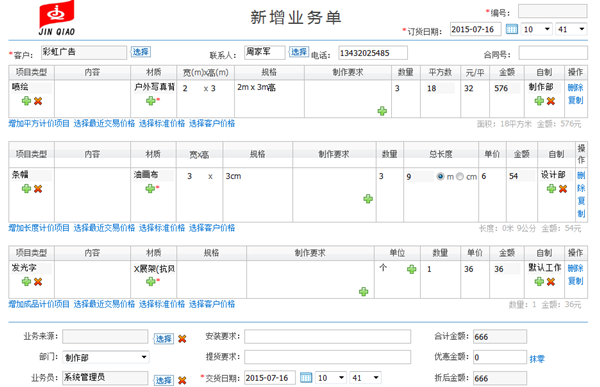Open calendar picker beside 交货日期 field

pyautogui.click(x=306, y=378)
